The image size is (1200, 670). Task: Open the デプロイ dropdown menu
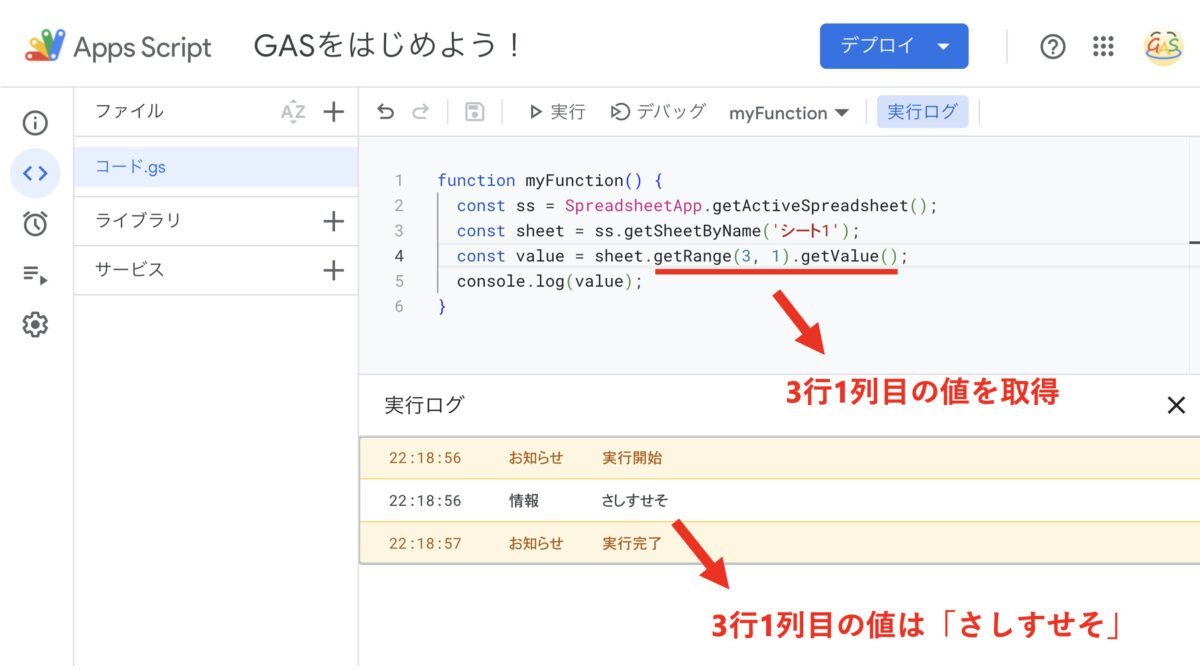click(x=893, y=45)
